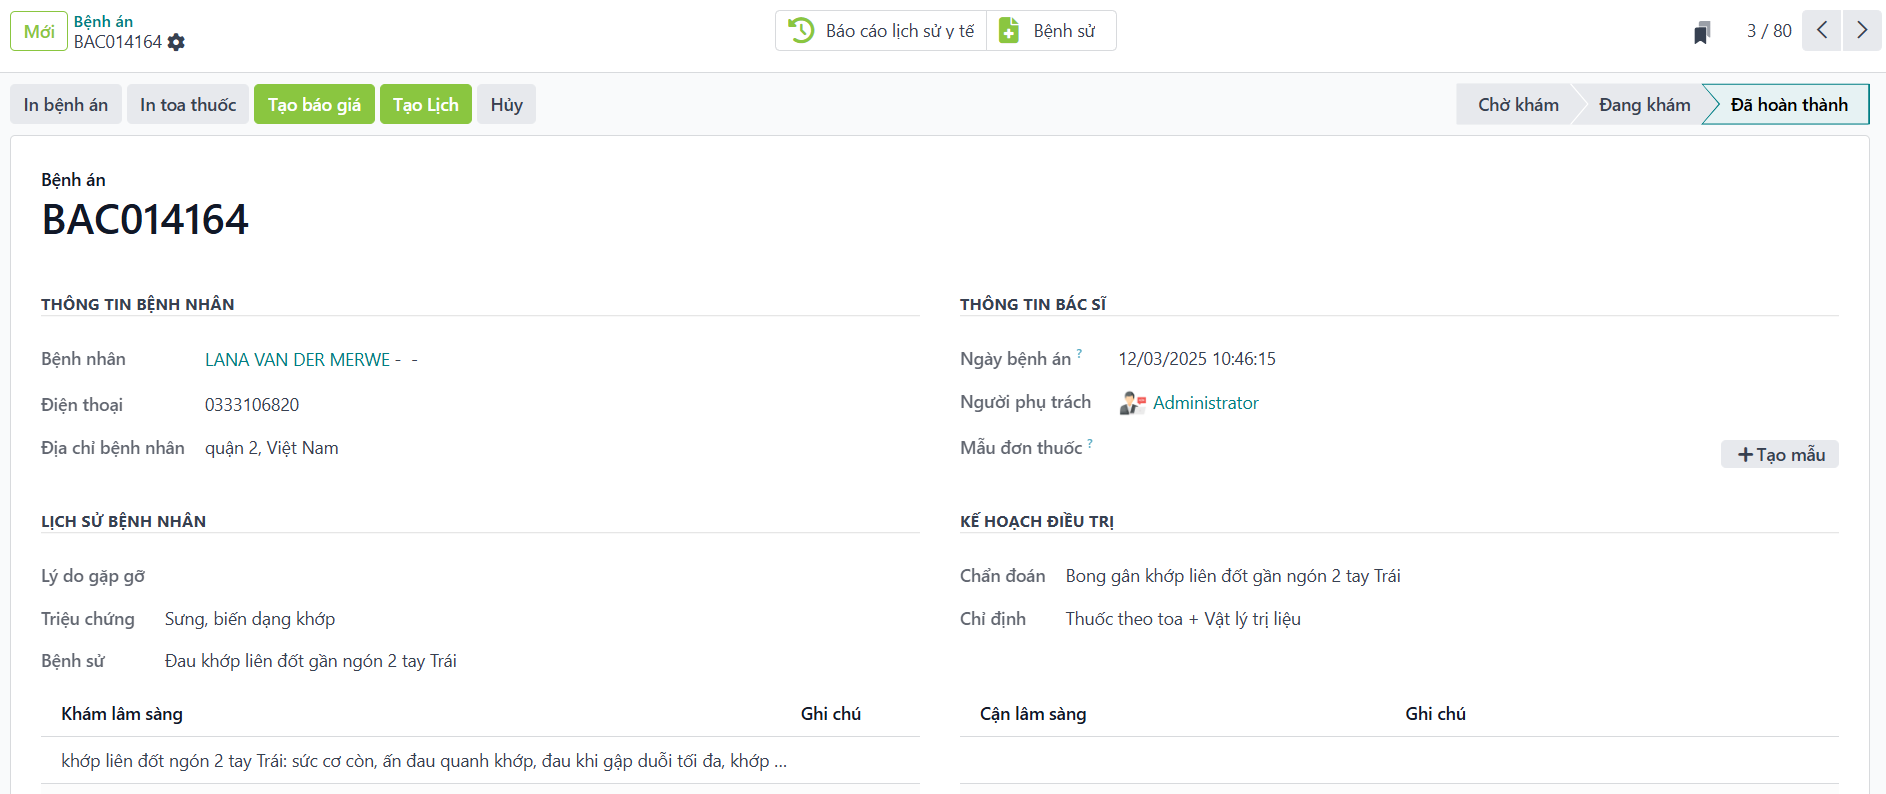1886x794 pixels.
Task: Click Tạo báo giá button
Action: [x=314, y=105]
